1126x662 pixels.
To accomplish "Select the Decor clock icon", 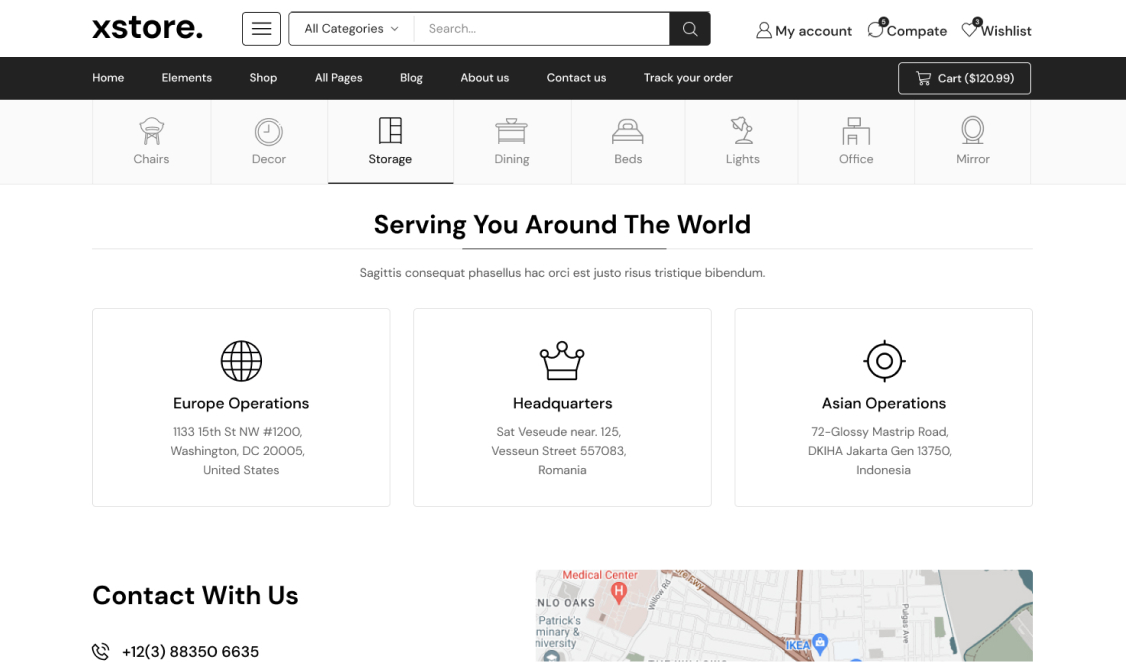I will (268, 131).
